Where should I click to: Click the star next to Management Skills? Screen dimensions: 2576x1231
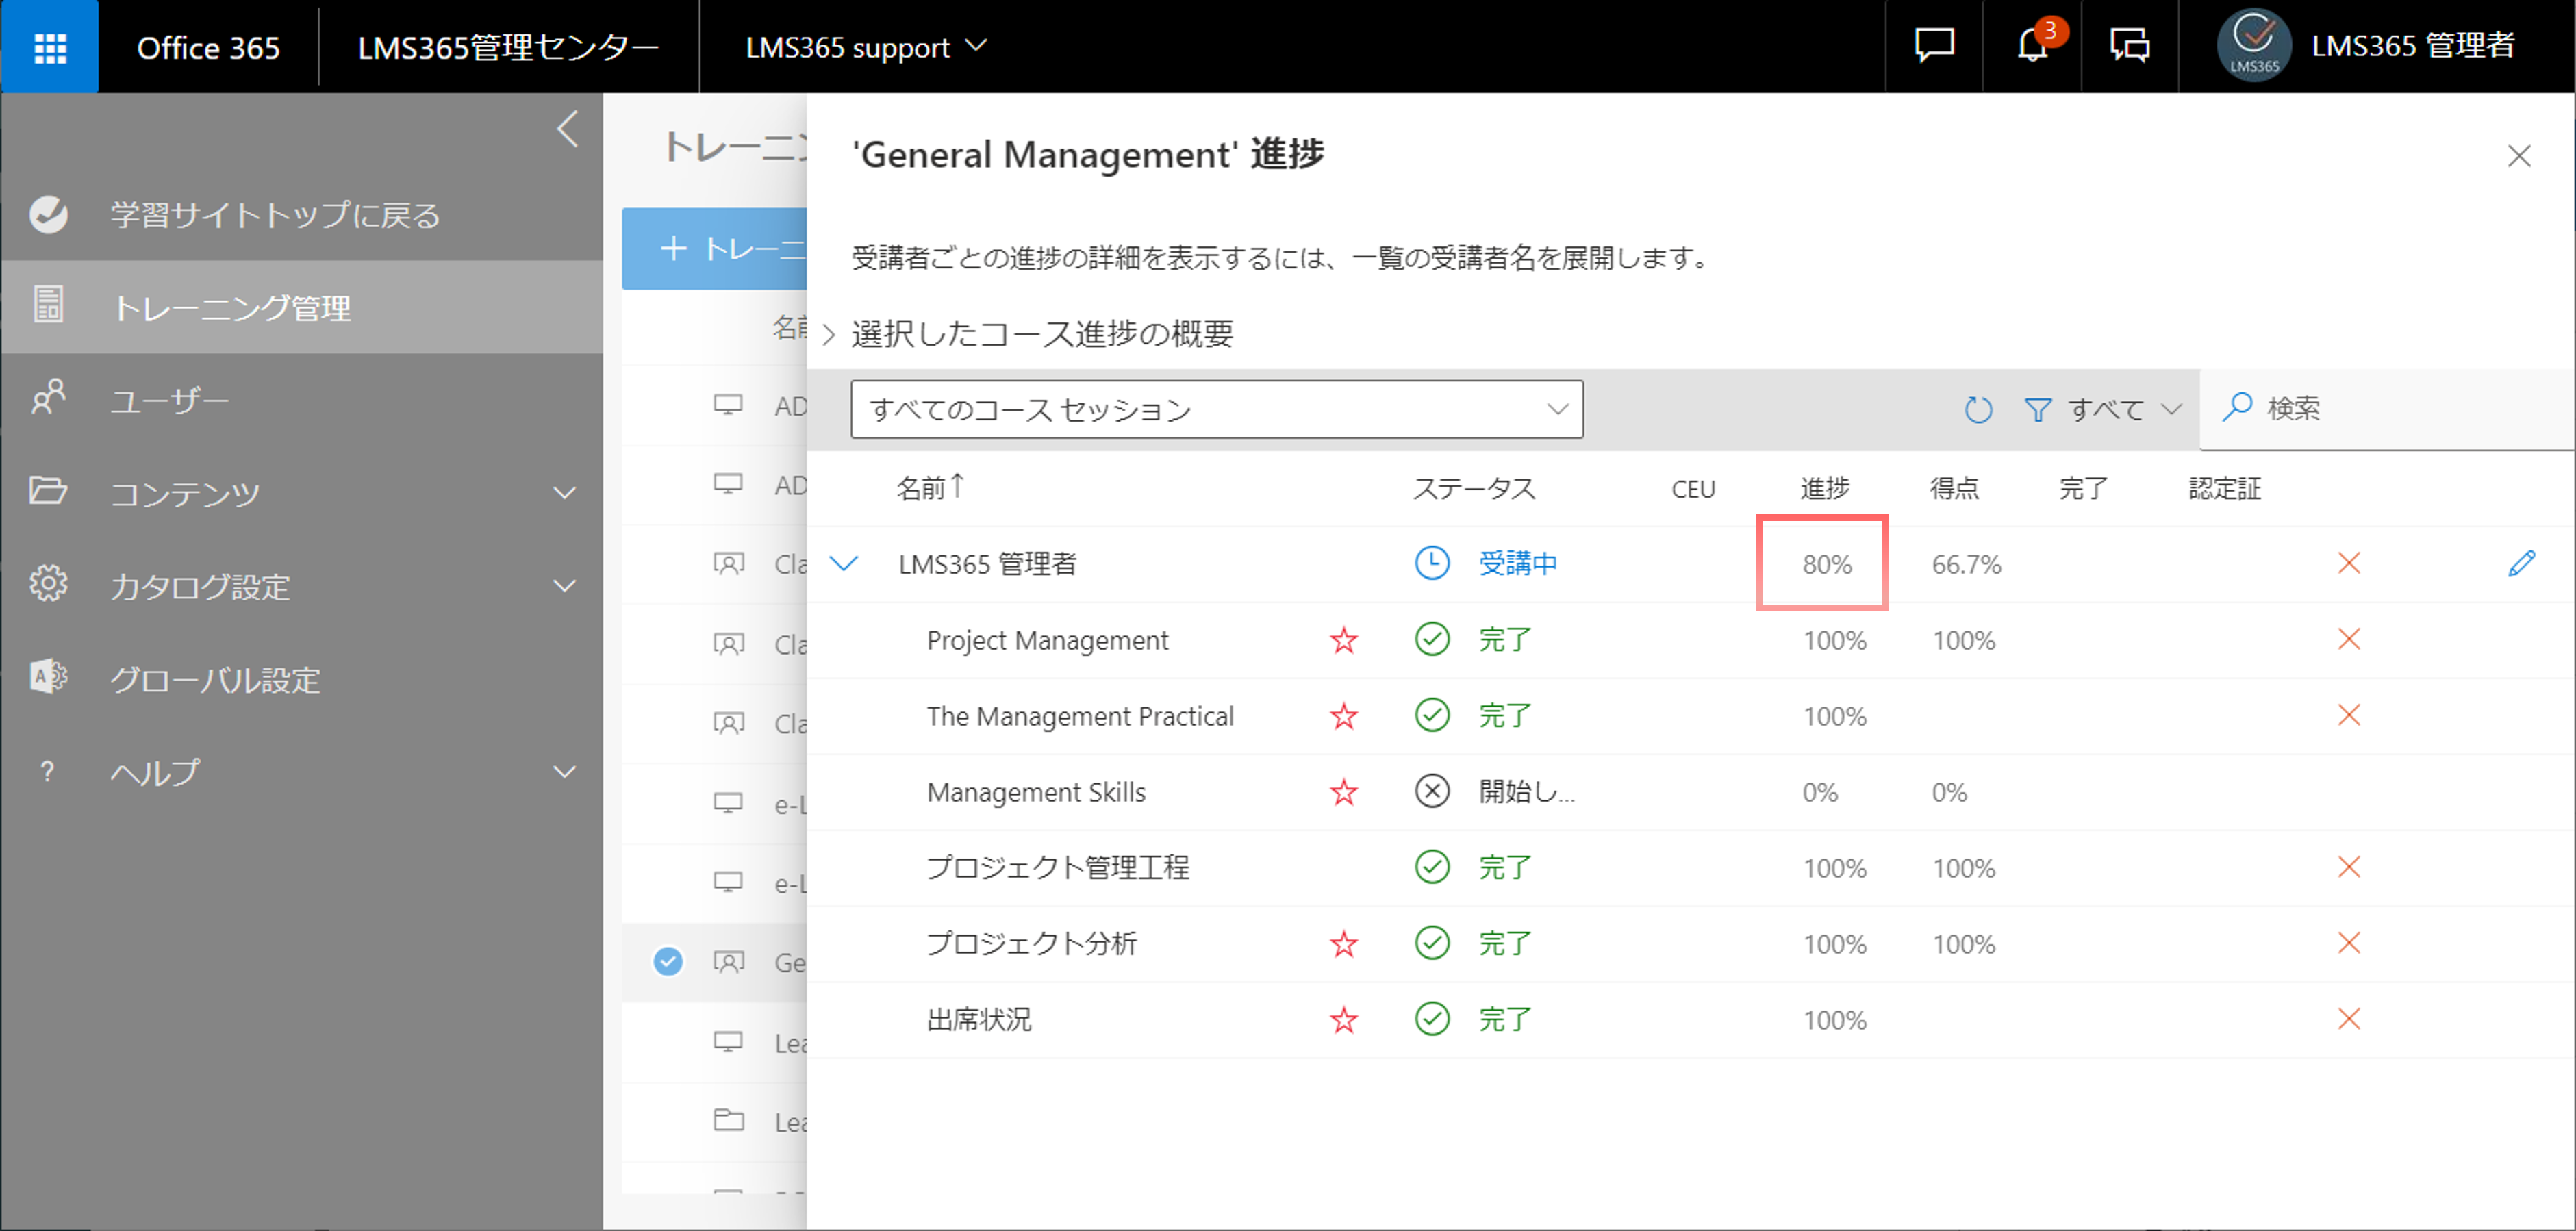pos(1344,792)
